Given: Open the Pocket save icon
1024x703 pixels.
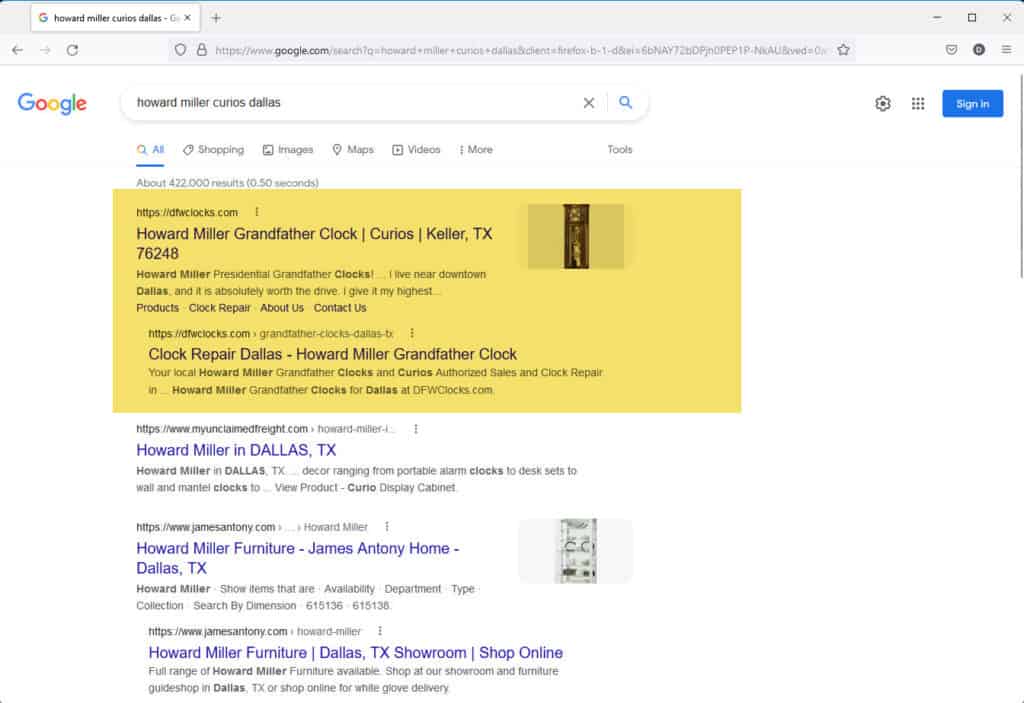Looking at the screenshot, I should coord(952,50).
